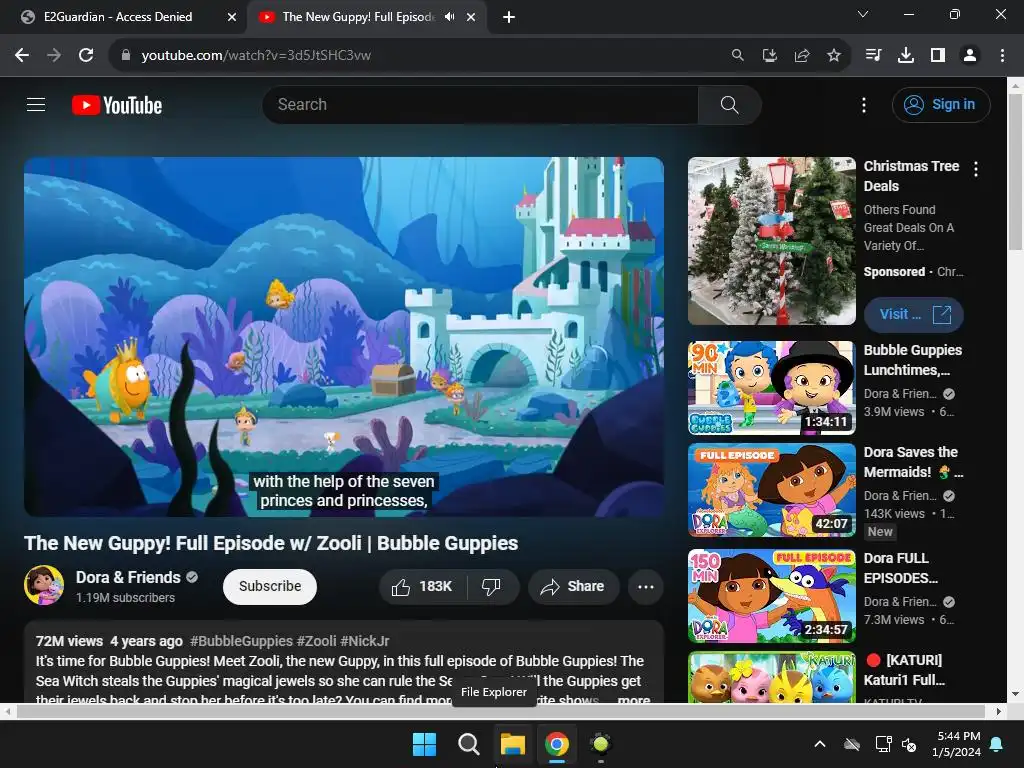Open the KATURI Full video thumbnail

click(771, 677)
